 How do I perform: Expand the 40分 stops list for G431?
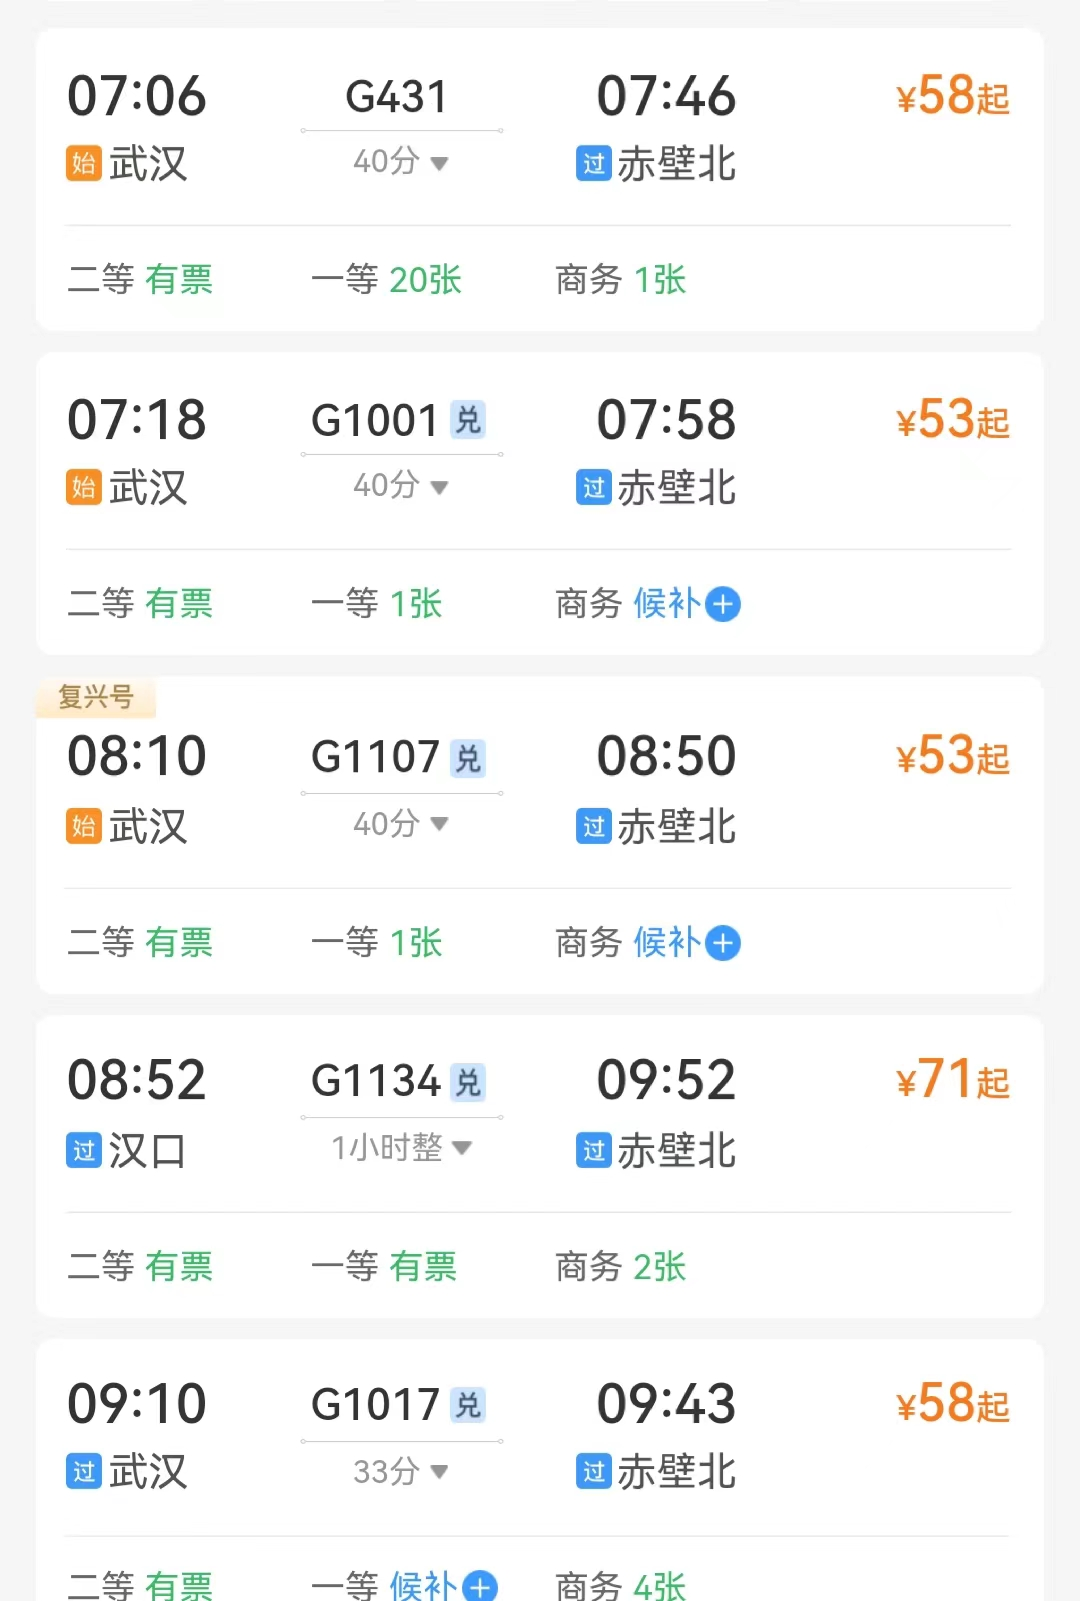(x=401, y=161)
